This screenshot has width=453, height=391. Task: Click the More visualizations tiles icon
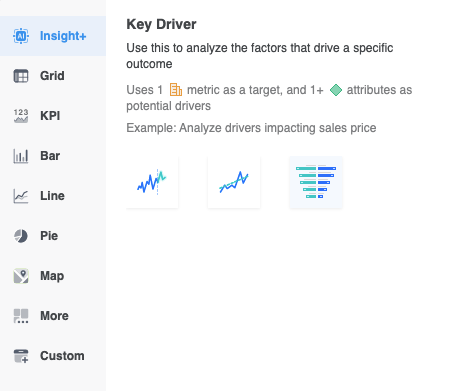click(21, 316)
